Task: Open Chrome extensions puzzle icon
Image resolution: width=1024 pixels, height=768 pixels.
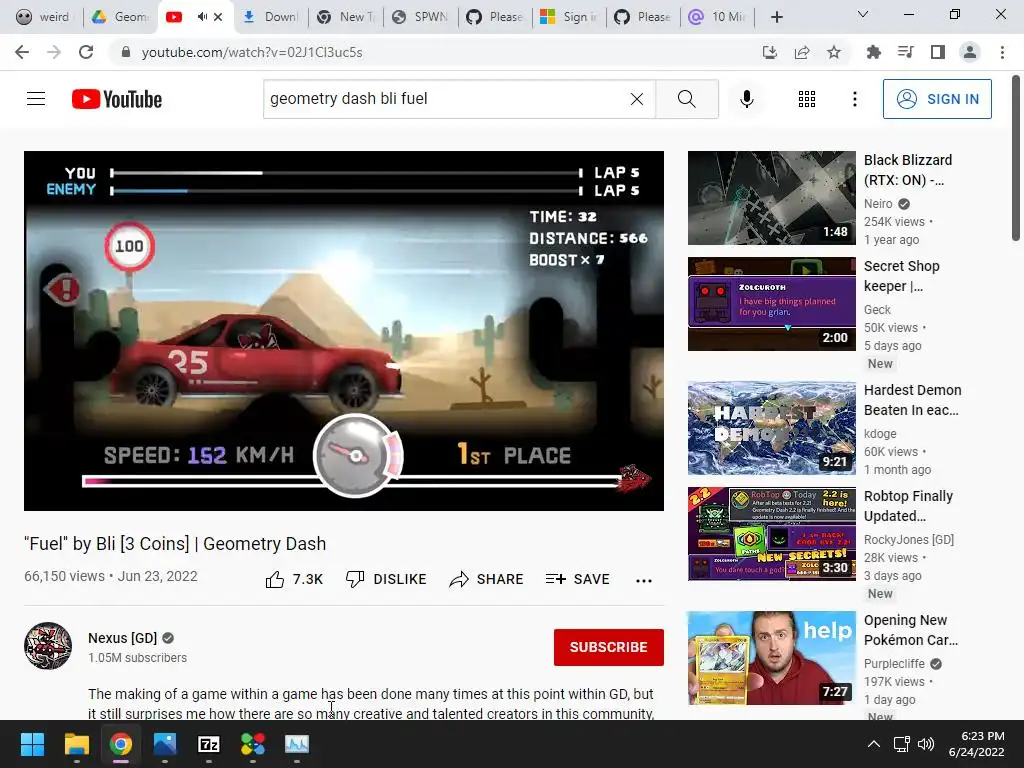Action: coord(873,52)
